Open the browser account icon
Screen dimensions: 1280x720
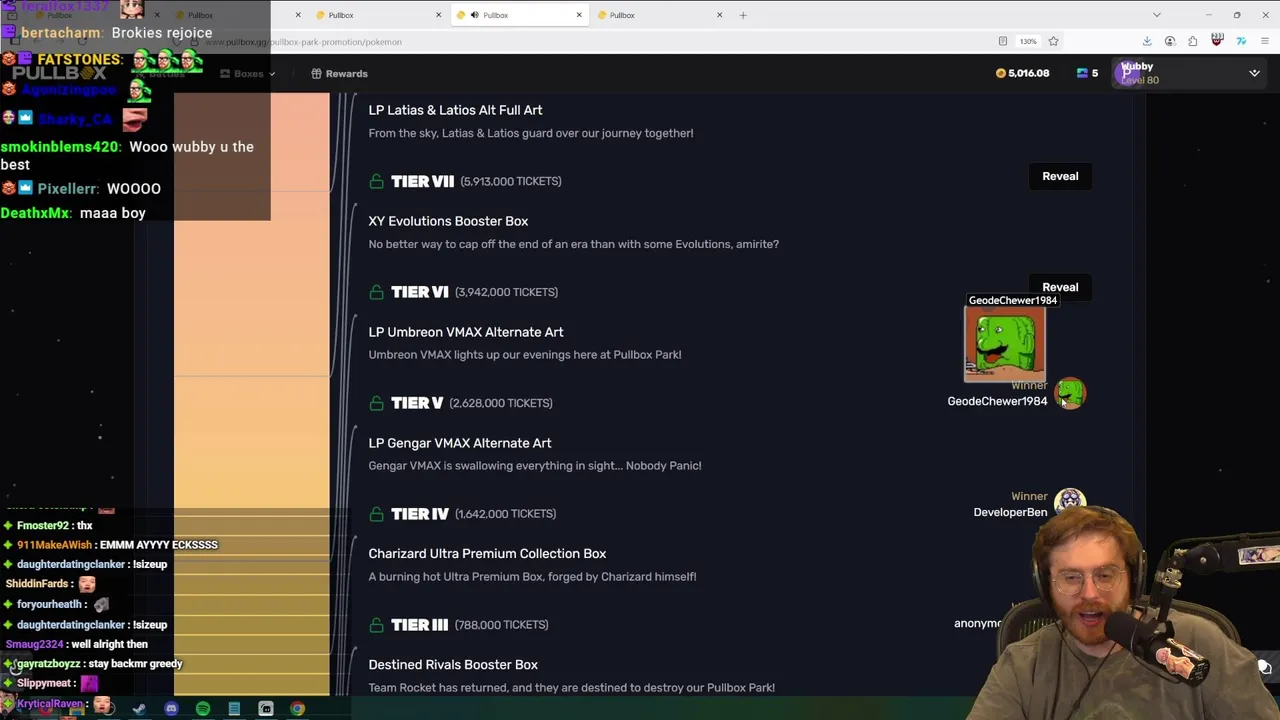[1170, 41]
